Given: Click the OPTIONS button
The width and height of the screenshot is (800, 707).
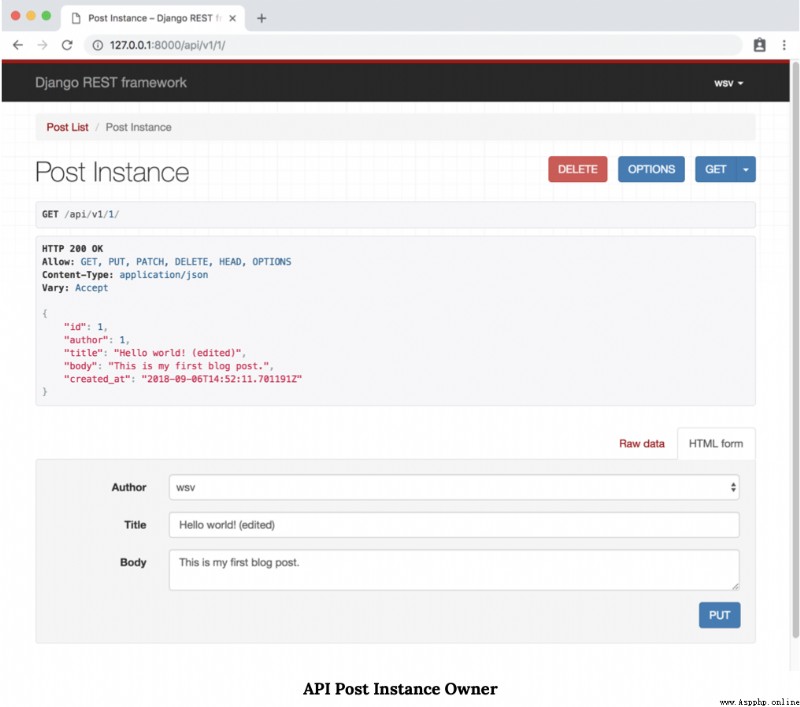Looking at the screenshot, I should pos(651,169).
